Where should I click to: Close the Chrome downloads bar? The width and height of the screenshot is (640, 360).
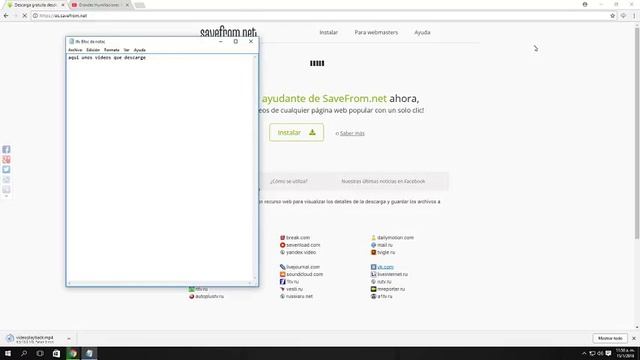click(634, 338)
